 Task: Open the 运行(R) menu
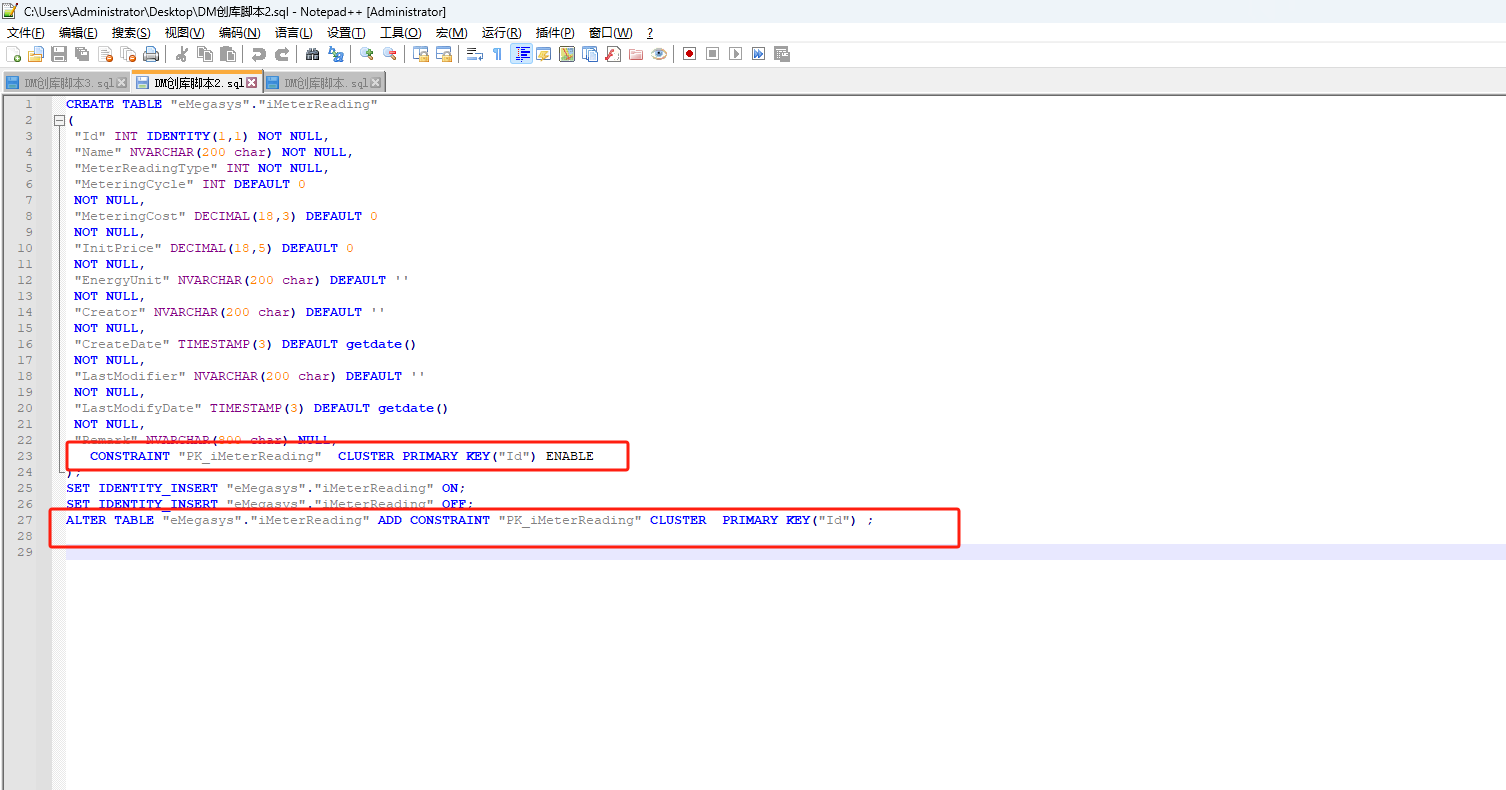(501, 33)
